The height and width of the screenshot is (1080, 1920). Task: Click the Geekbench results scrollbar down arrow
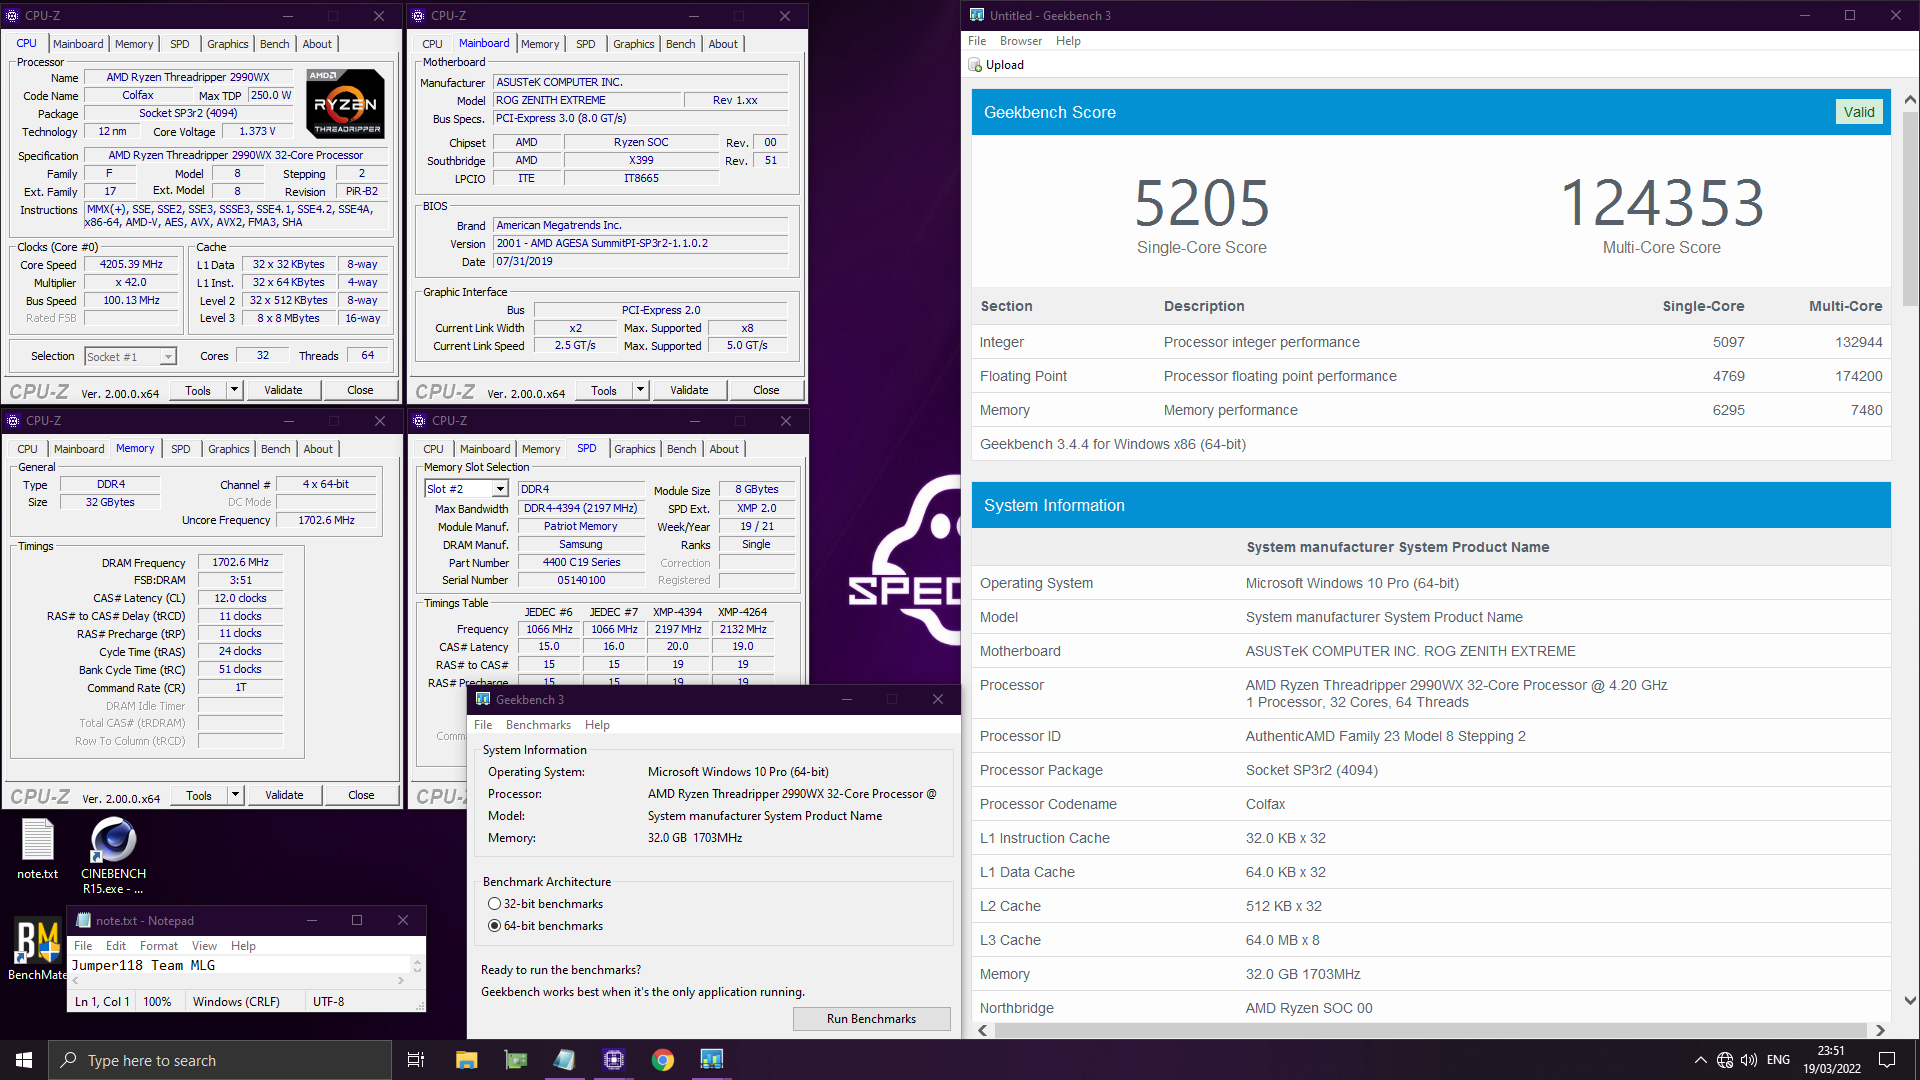tap(1909, 1000)
